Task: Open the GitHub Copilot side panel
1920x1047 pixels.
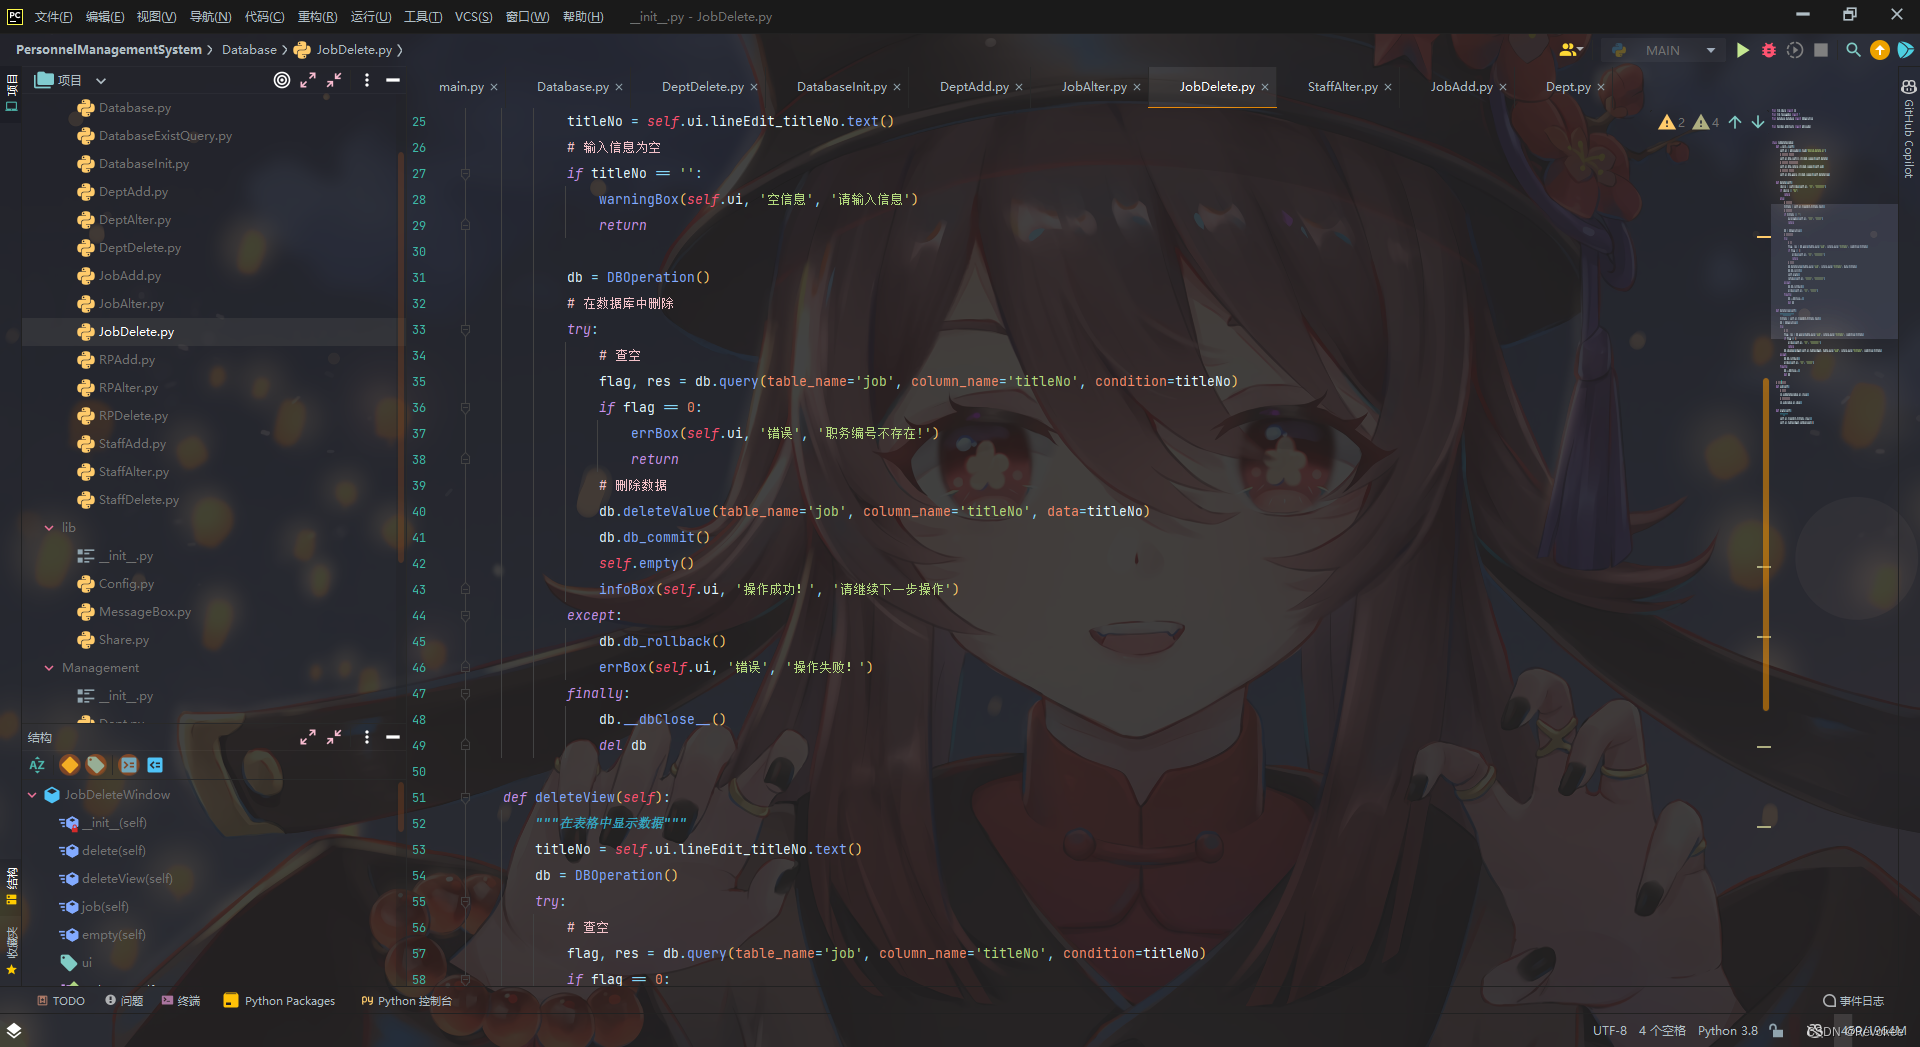Action: point(1908,130)
